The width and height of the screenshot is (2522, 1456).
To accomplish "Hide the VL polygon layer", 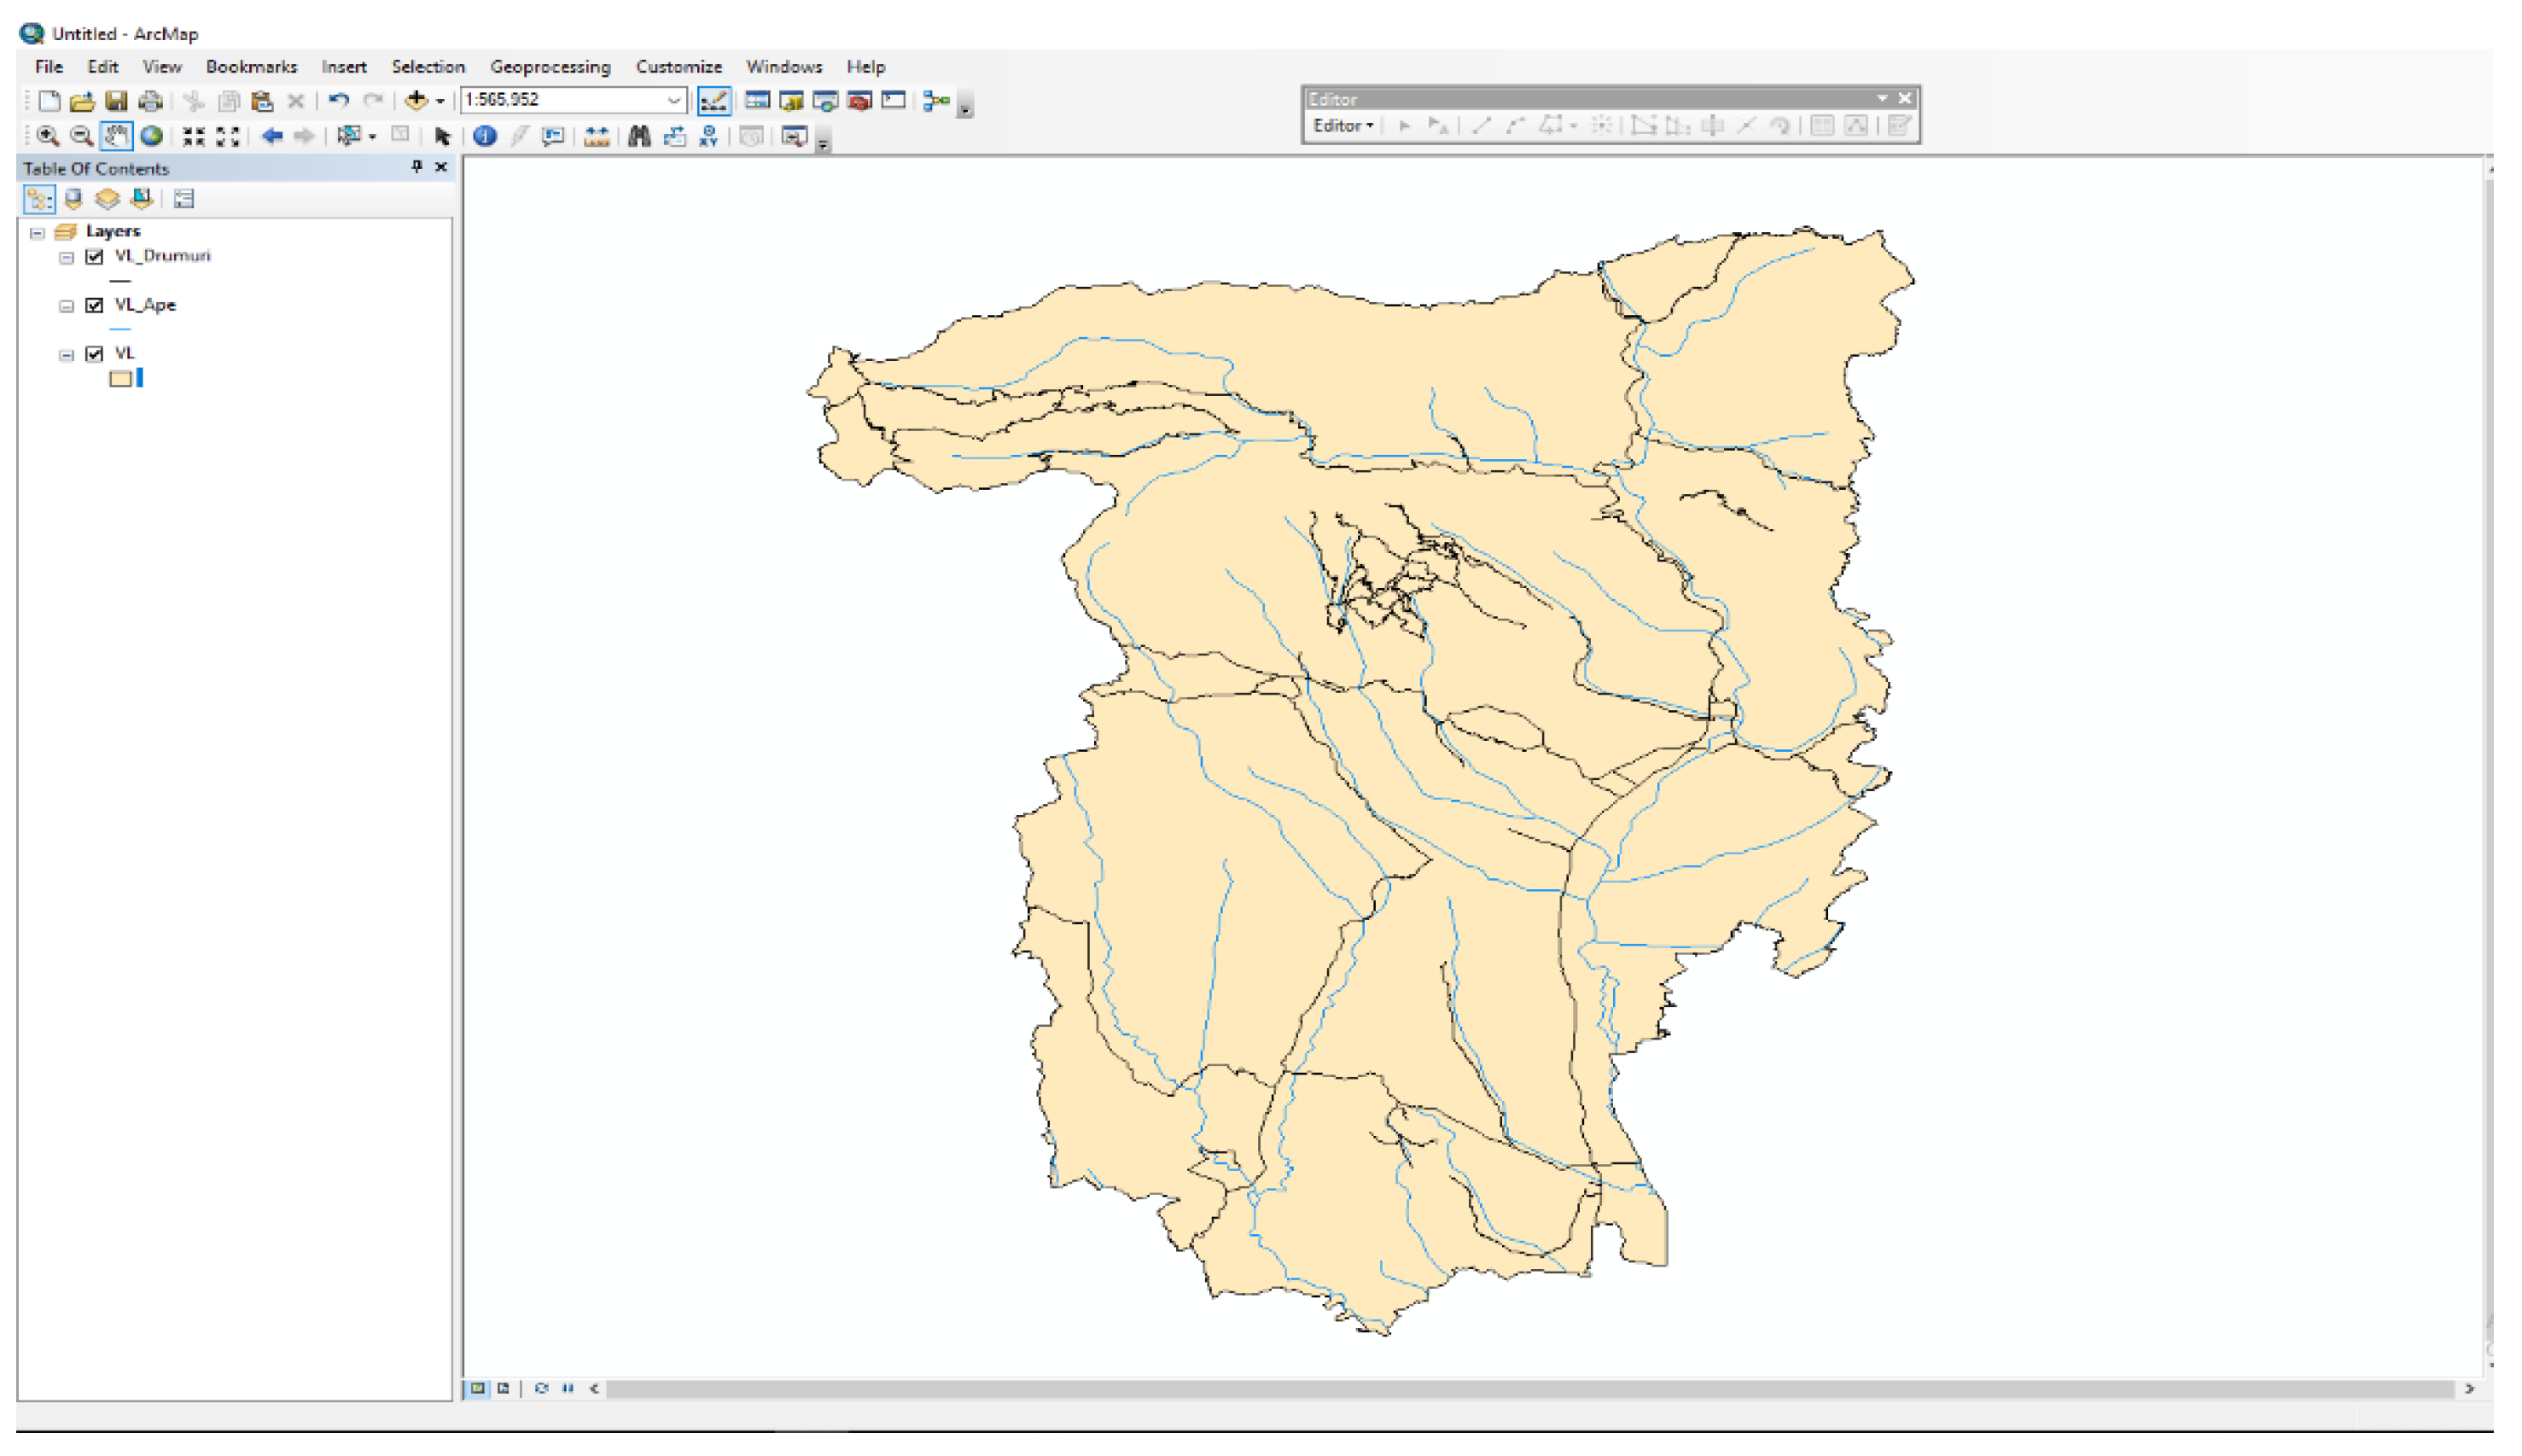I will [x=95, y=353].
